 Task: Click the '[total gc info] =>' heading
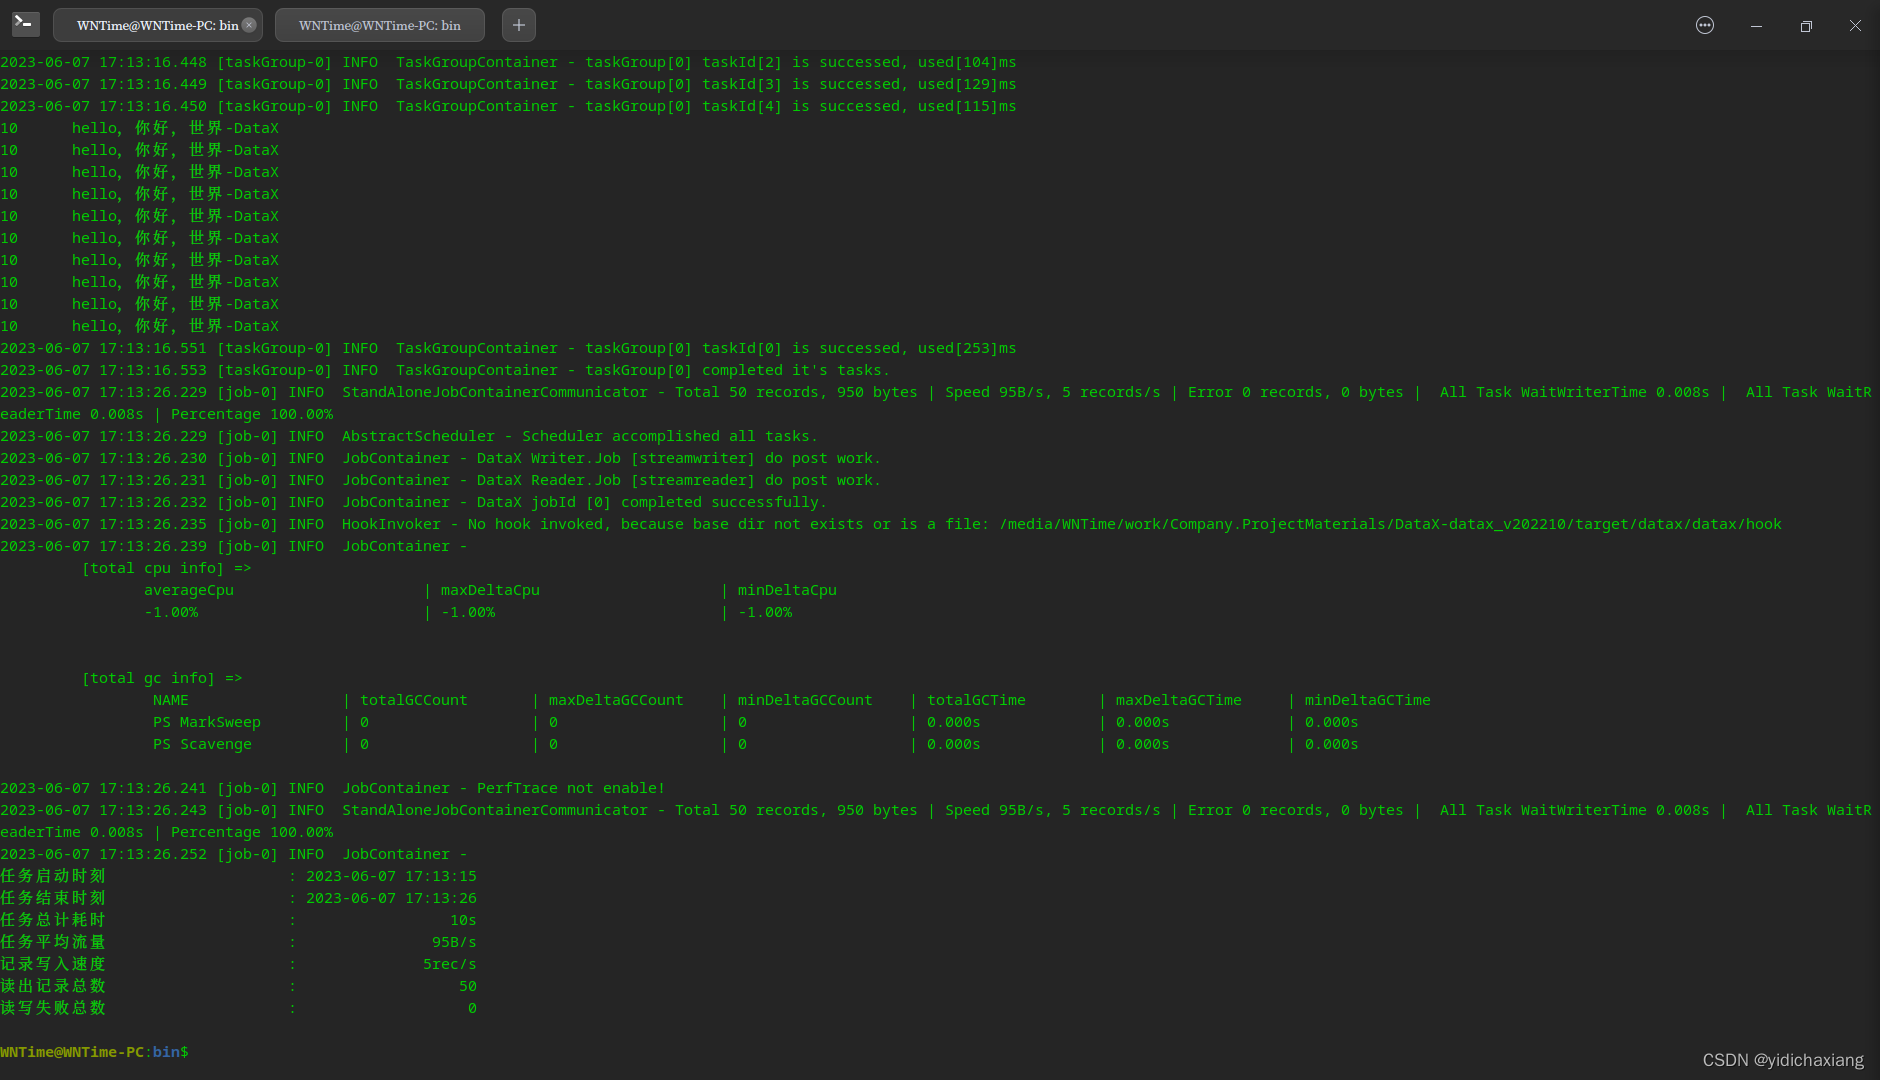[x=162, y=678]
